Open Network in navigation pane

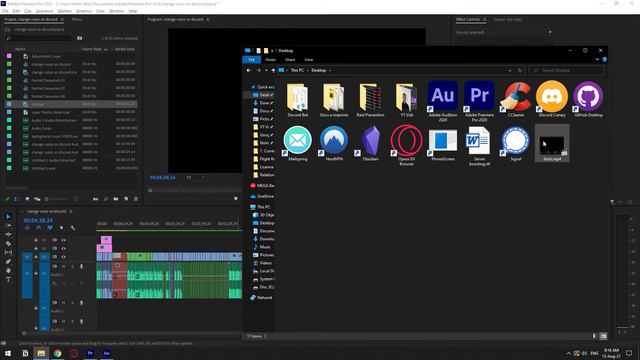tap(261, 298)
